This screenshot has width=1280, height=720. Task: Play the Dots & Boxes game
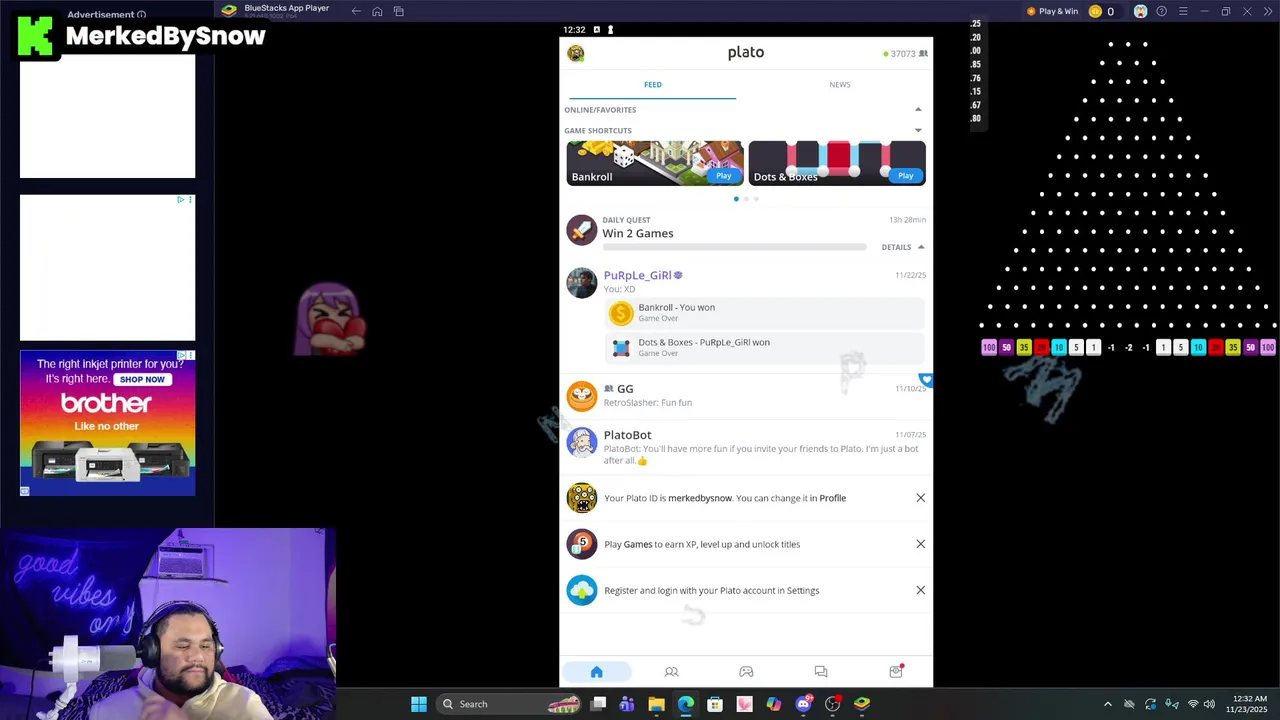tap(905, 176)
